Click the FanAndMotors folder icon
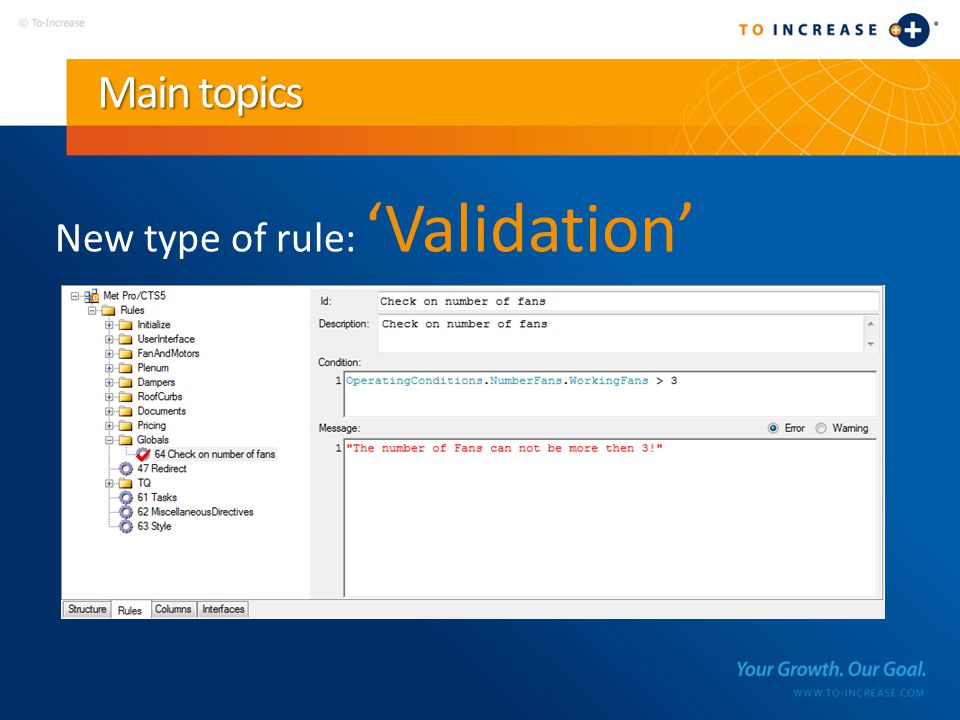960x720 pixels. click(x=126, y=354)
